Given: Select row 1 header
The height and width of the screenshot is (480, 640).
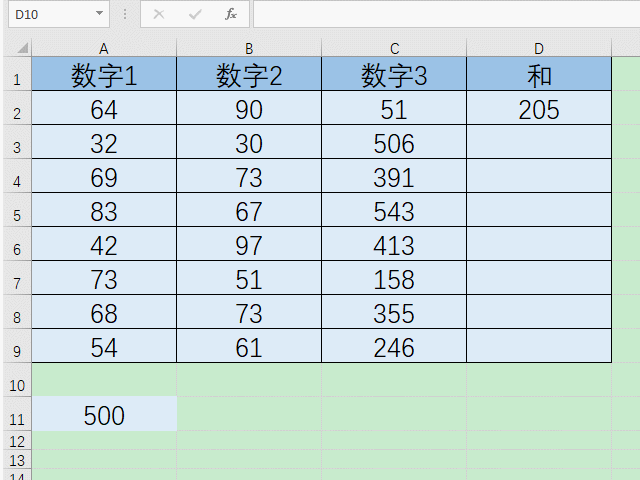Looking at the screenshot, I should pos(17,74).
